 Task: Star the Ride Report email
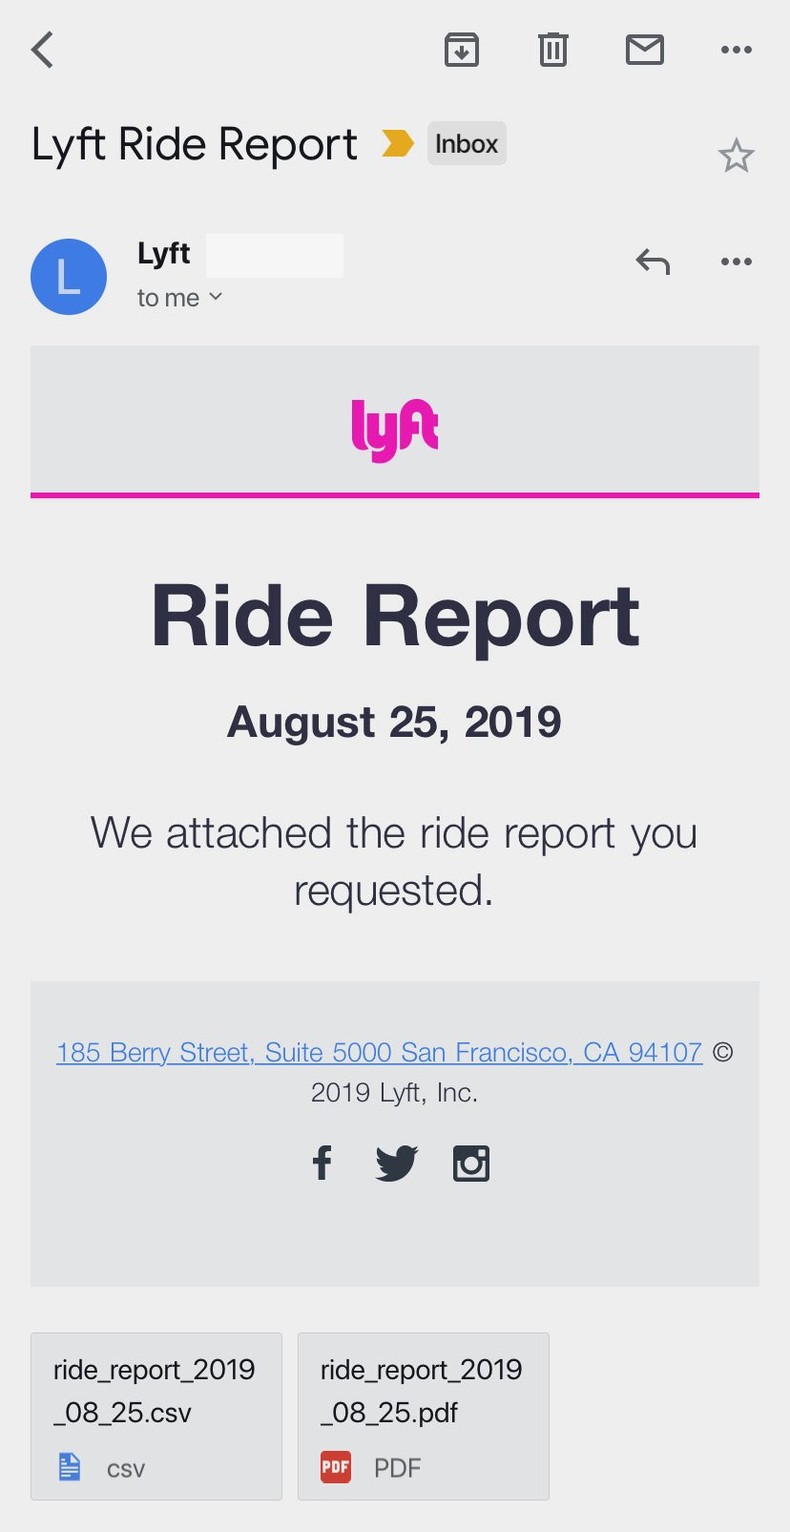pos(737,155)
